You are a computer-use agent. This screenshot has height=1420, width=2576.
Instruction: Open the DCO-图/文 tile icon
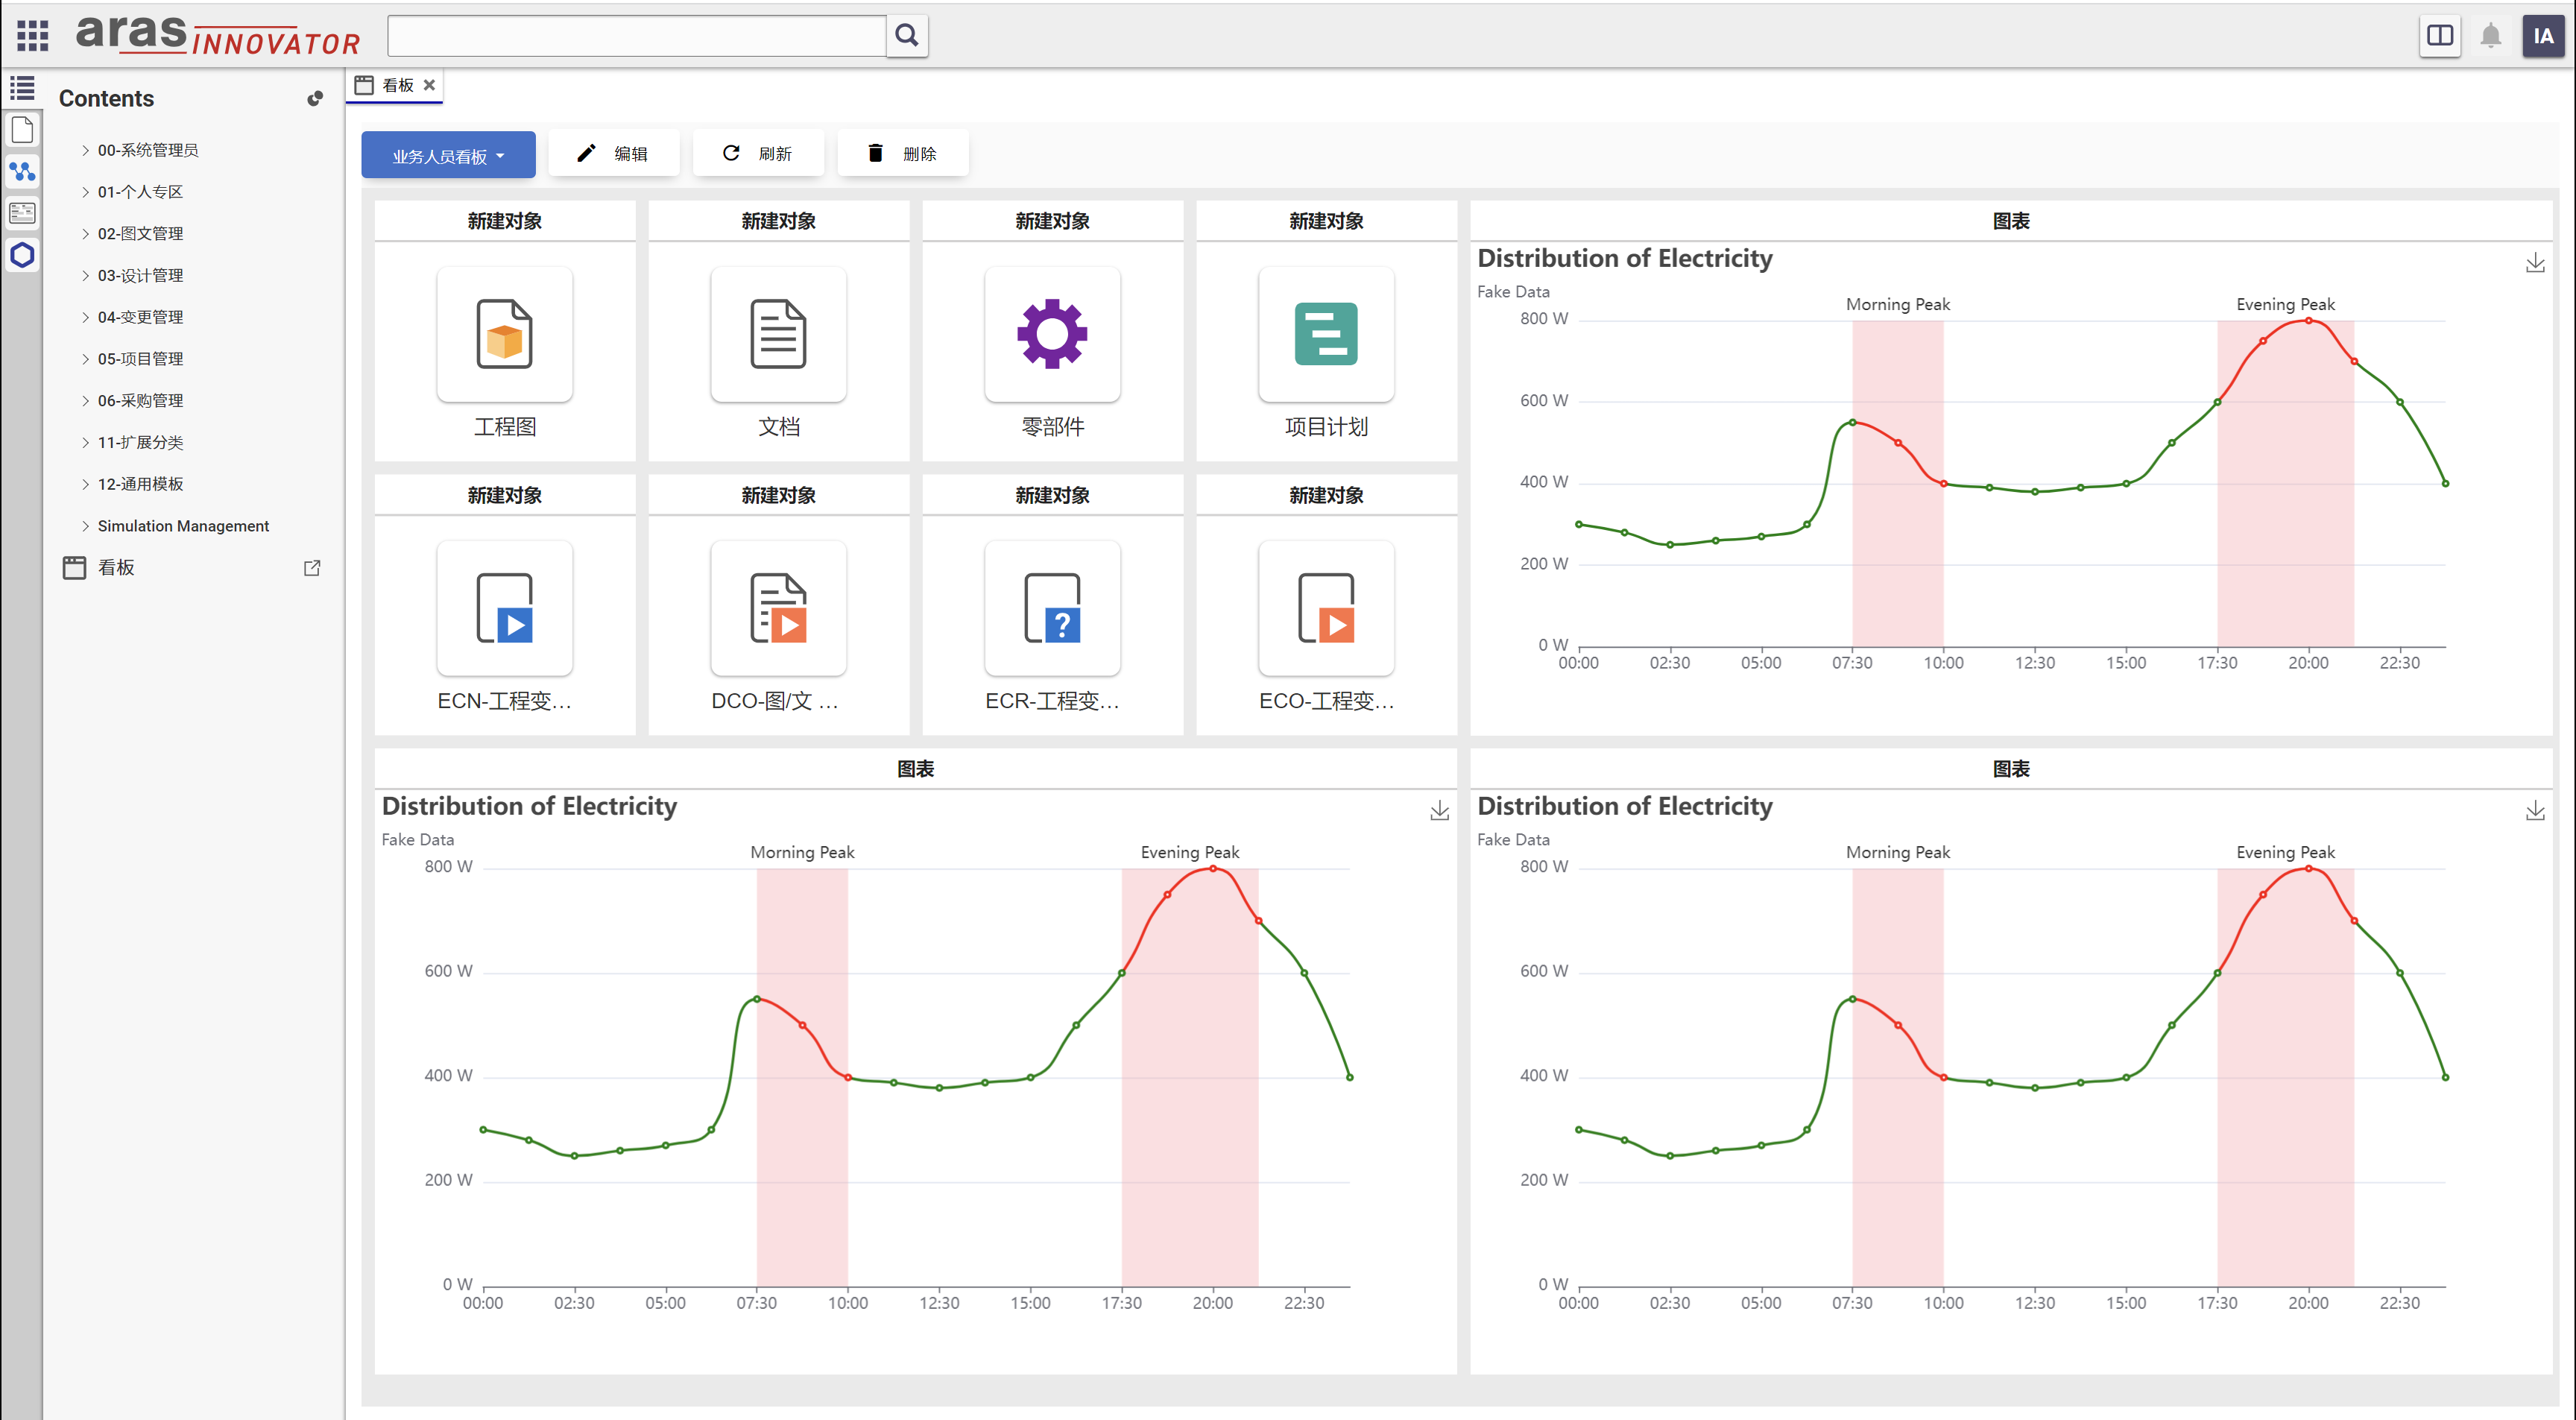coord(778,608)
